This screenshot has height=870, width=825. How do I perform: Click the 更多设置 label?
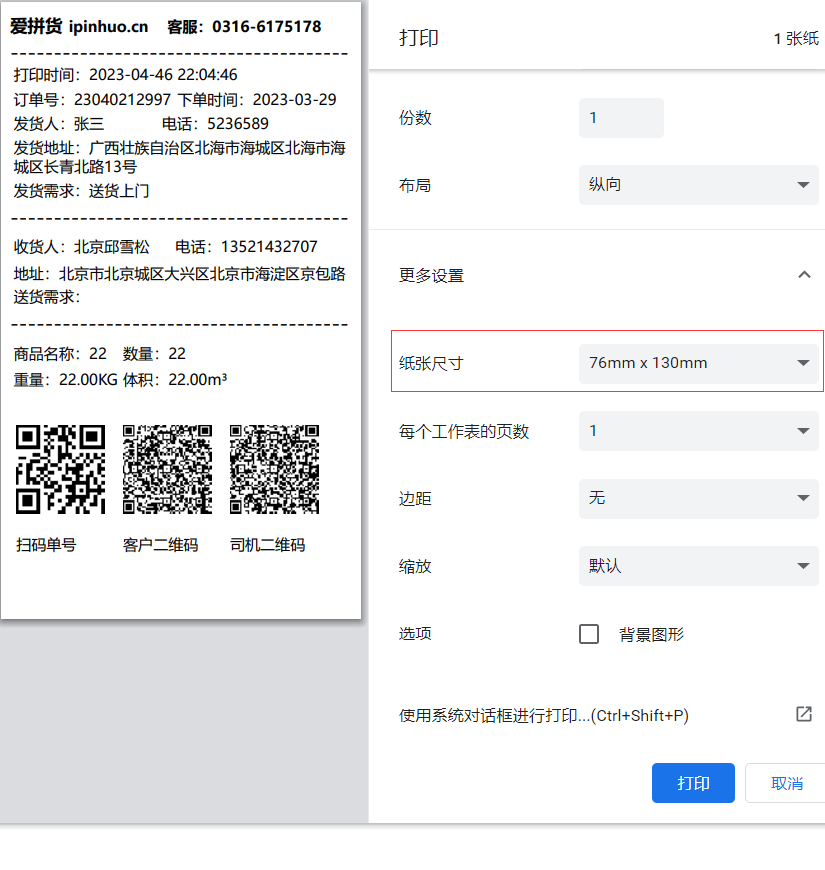(x=431, y=276)
